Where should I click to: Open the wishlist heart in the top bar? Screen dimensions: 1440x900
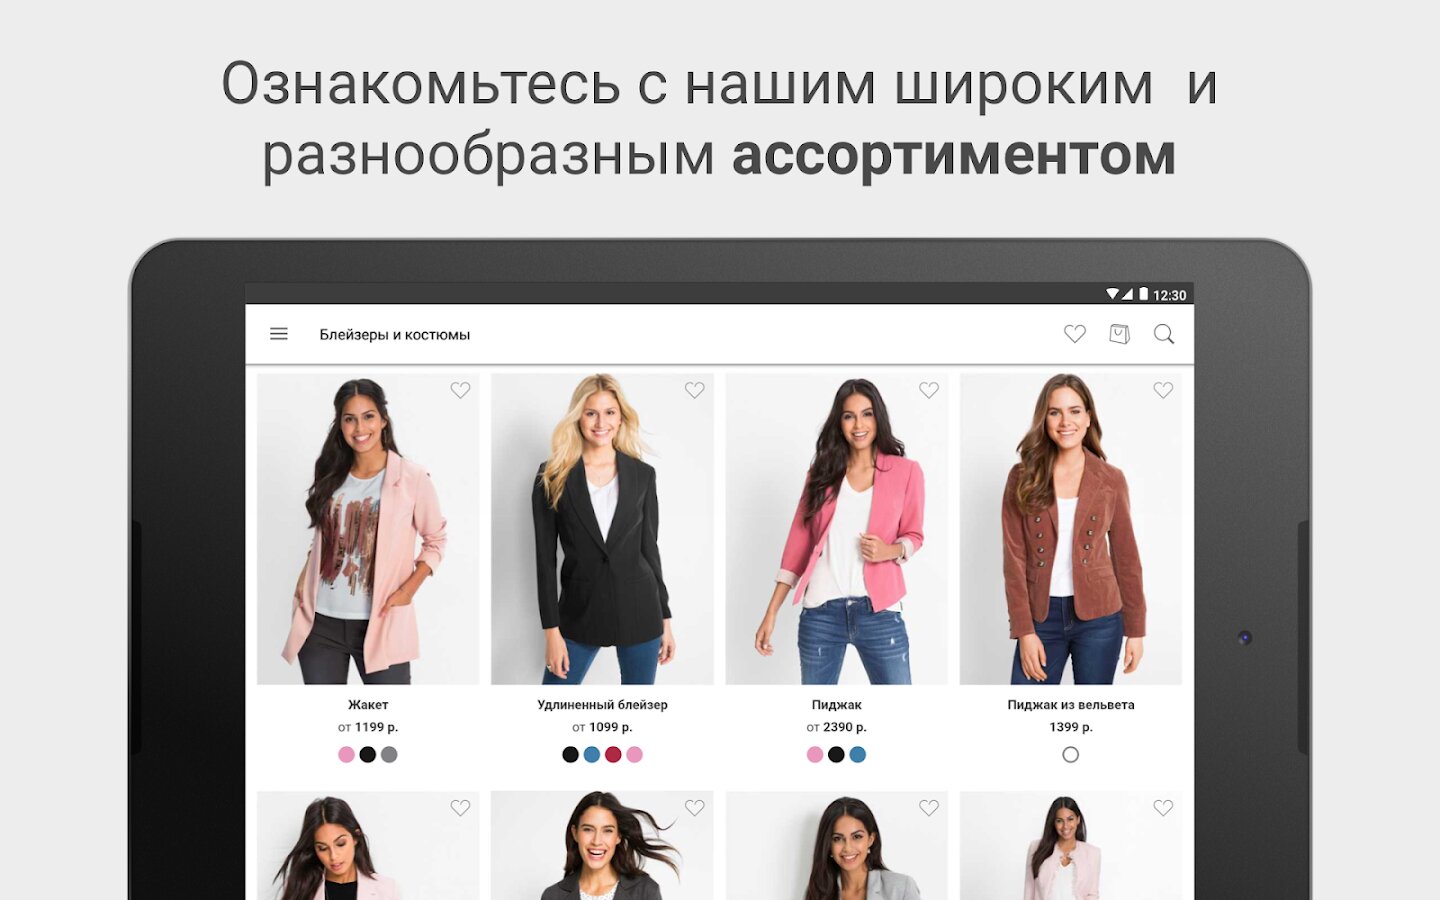pyautogui.click(x=1075, y=334)
